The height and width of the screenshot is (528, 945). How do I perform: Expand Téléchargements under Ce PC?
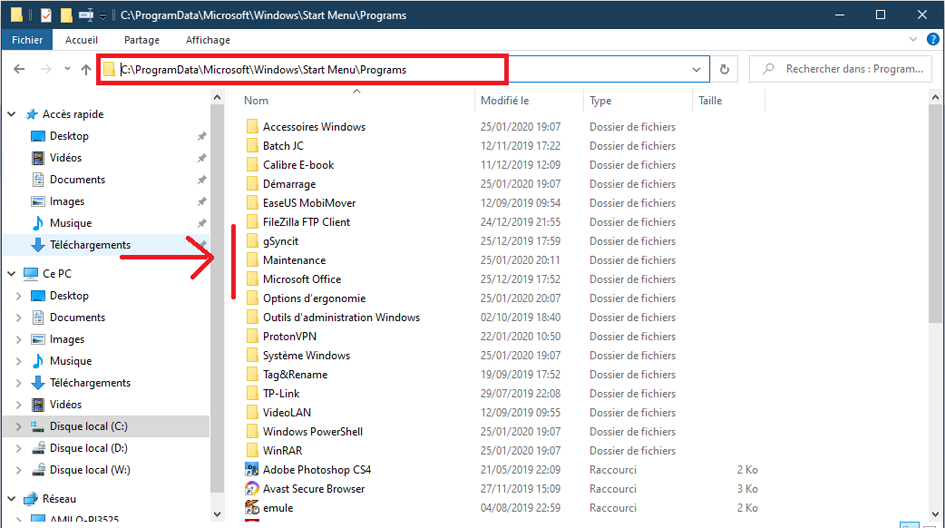pyautogui.click(x=18, y=383)
